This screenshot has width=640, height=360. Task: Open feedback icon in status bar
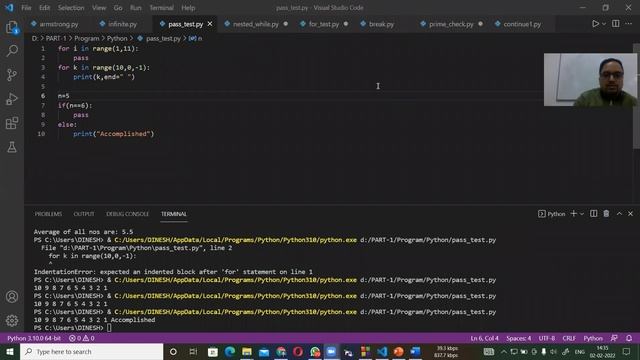pyautogui.click(x=614, y=338)
